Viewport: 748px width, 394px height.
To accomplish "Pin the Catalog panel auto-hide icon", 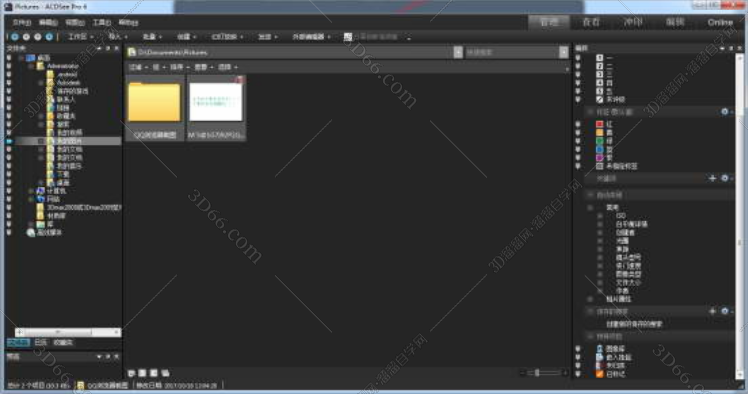I will [731, 48].
